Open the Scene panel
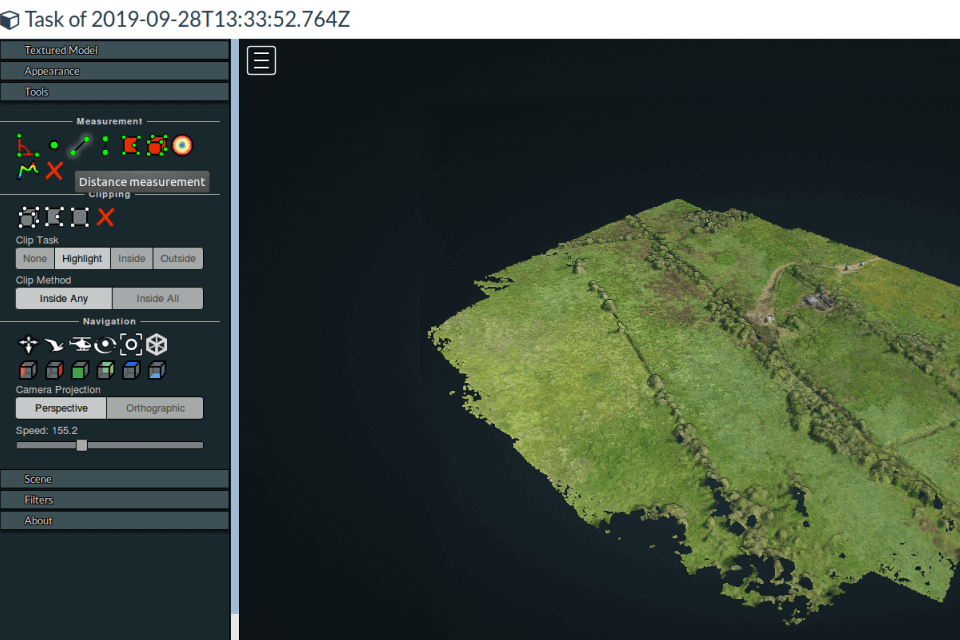The width and height of the screenshot is (960, 640). [x=115, y=478]
